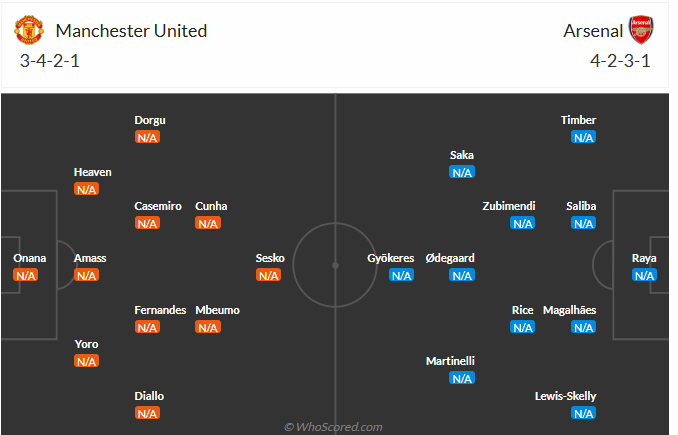The image size is (678, 435).
Task: Open Ødegaard's rating badge
Action: tap(462, 275)
